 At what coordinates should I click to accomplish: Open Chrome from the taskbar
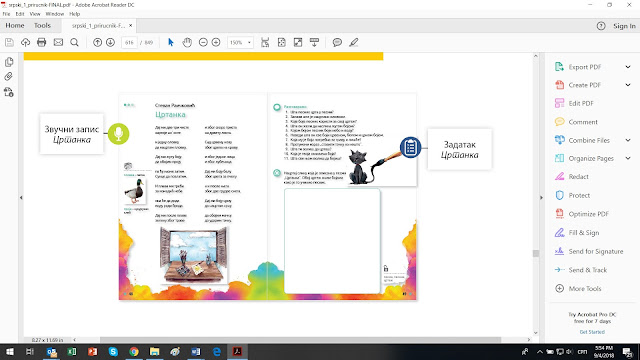(x=134, y=351)
